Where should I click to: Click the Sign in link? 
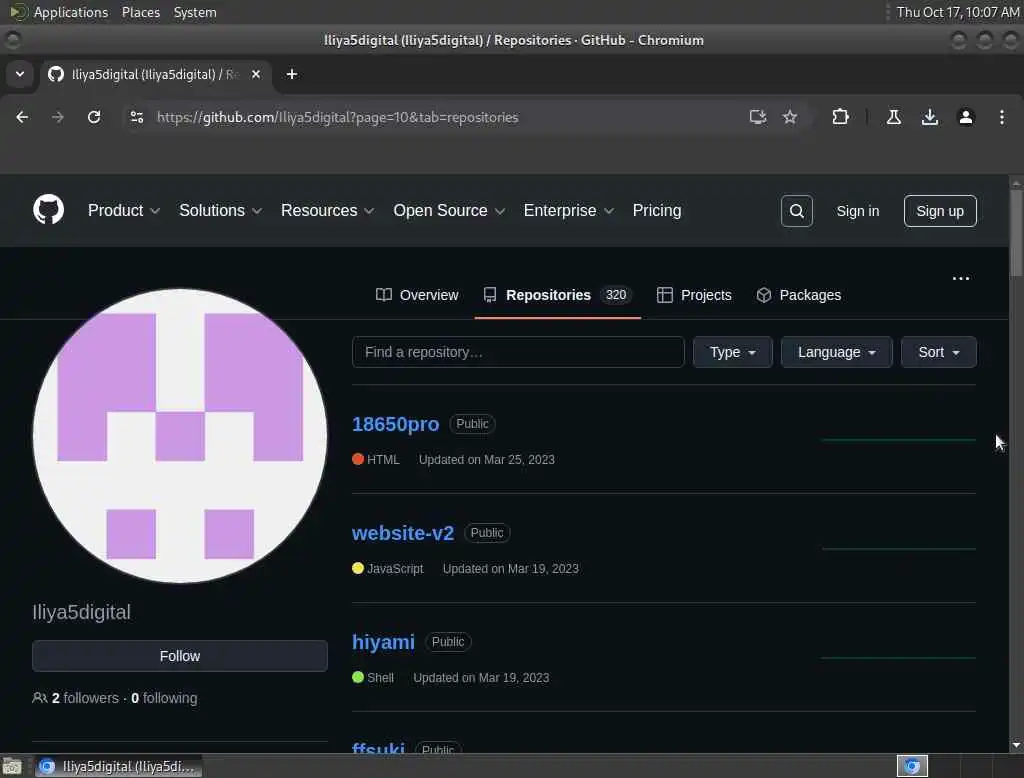(x=857, y=211)
